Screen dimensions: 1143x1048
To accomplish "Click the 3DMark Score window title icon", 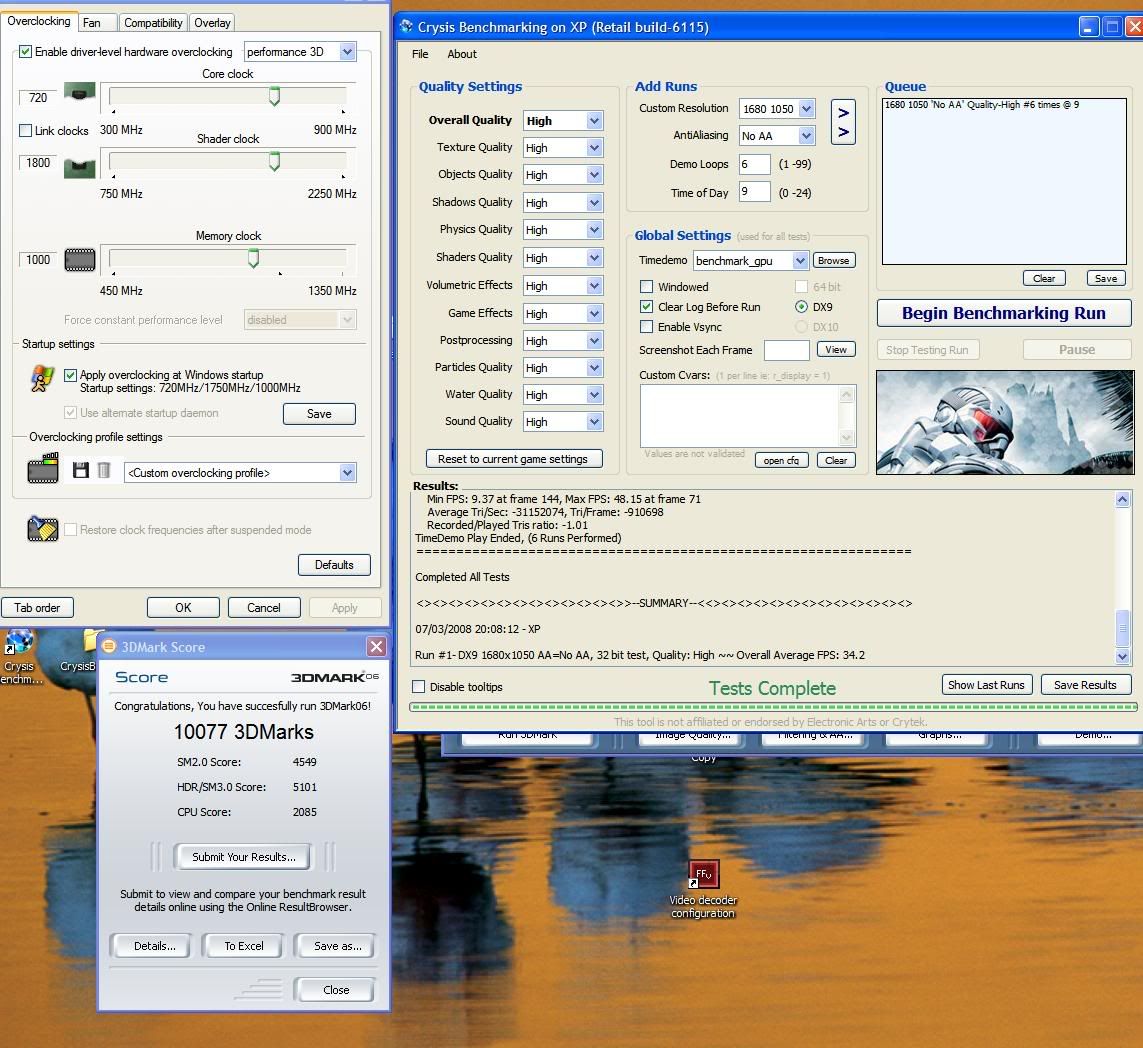I will coord(109,646).
